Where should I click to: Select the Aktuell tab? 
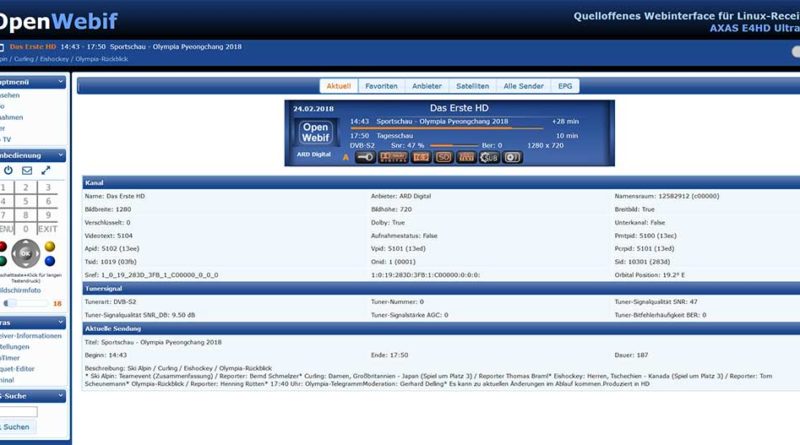[339, 86]
